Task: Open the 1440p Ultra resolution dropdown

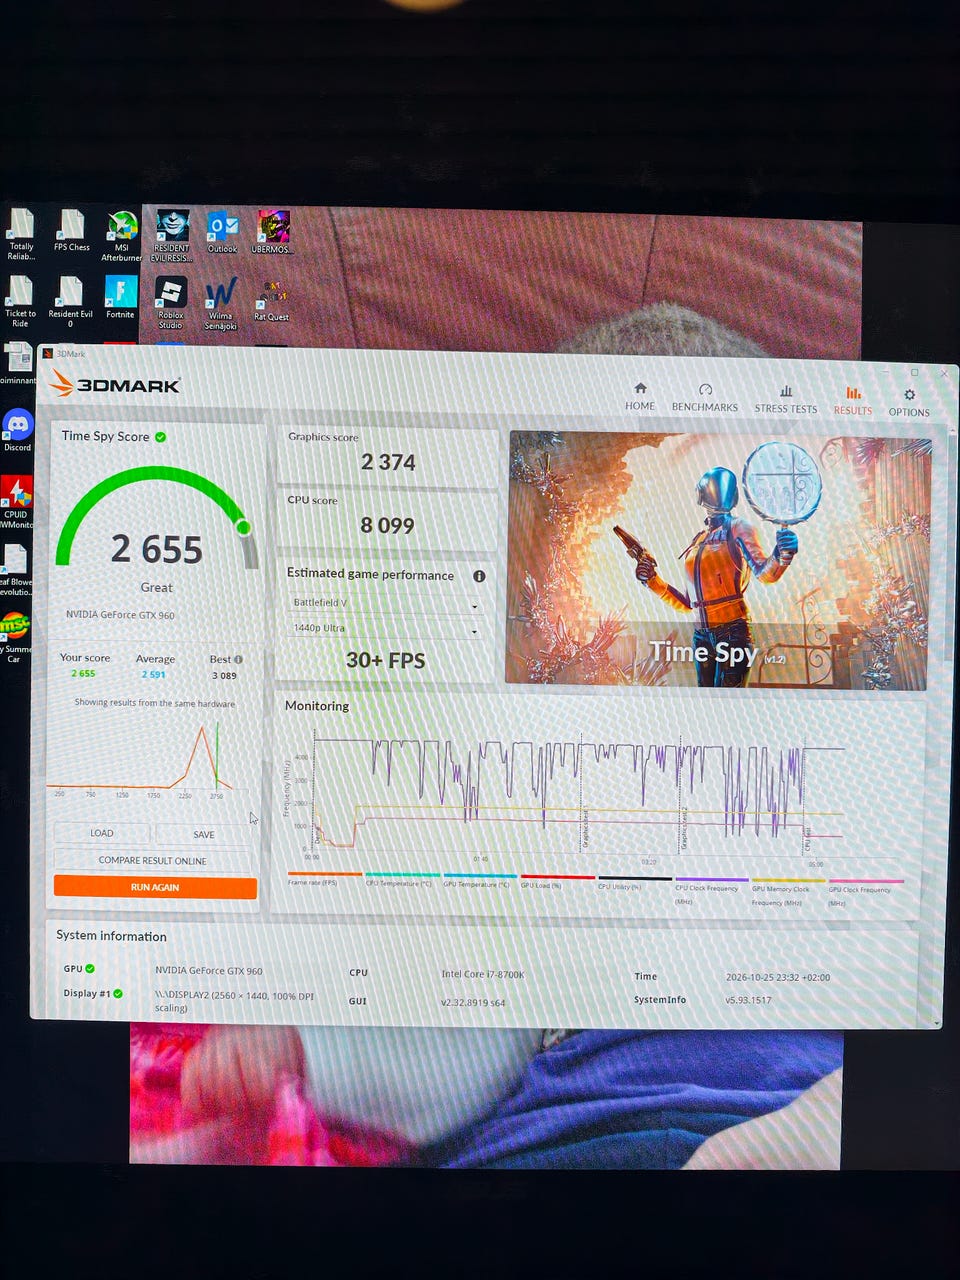Action: pos(385,629)
